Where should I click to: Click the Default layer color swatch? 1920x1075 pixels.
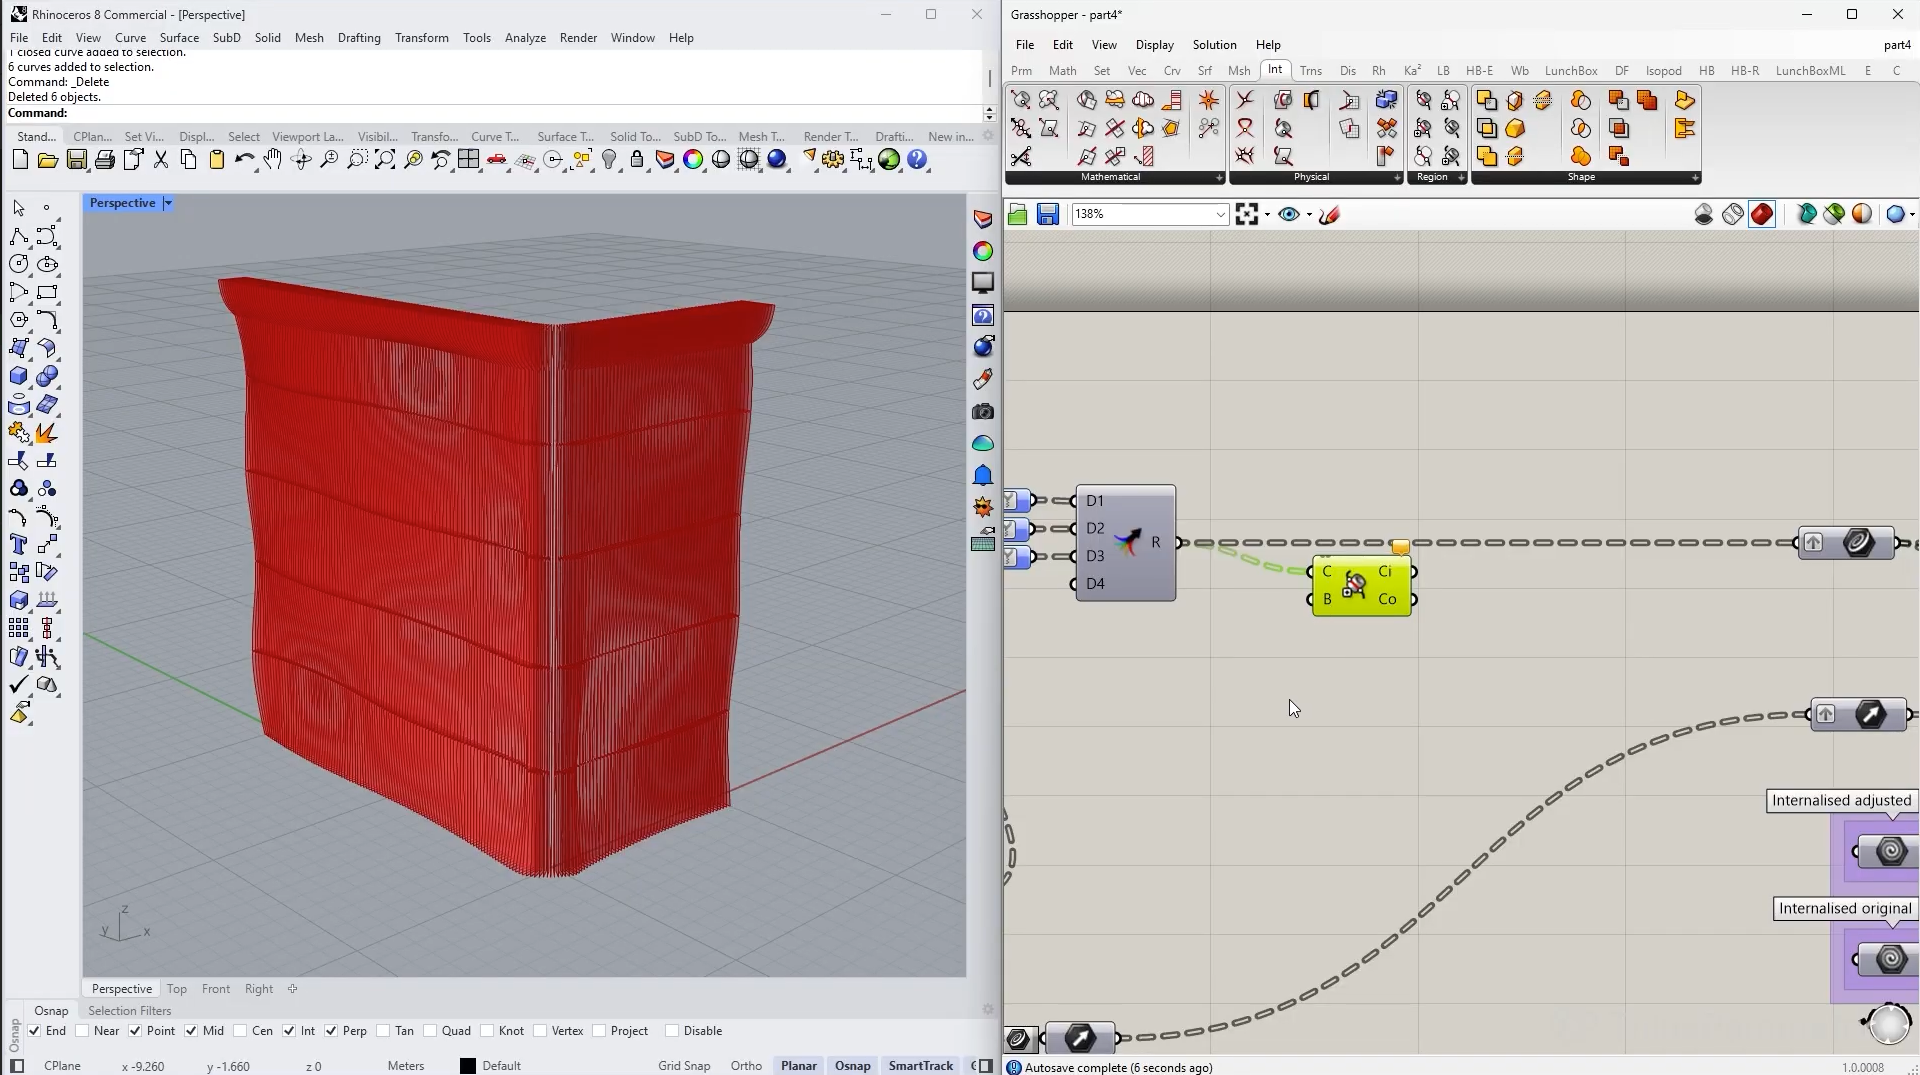pos(467,1066)
